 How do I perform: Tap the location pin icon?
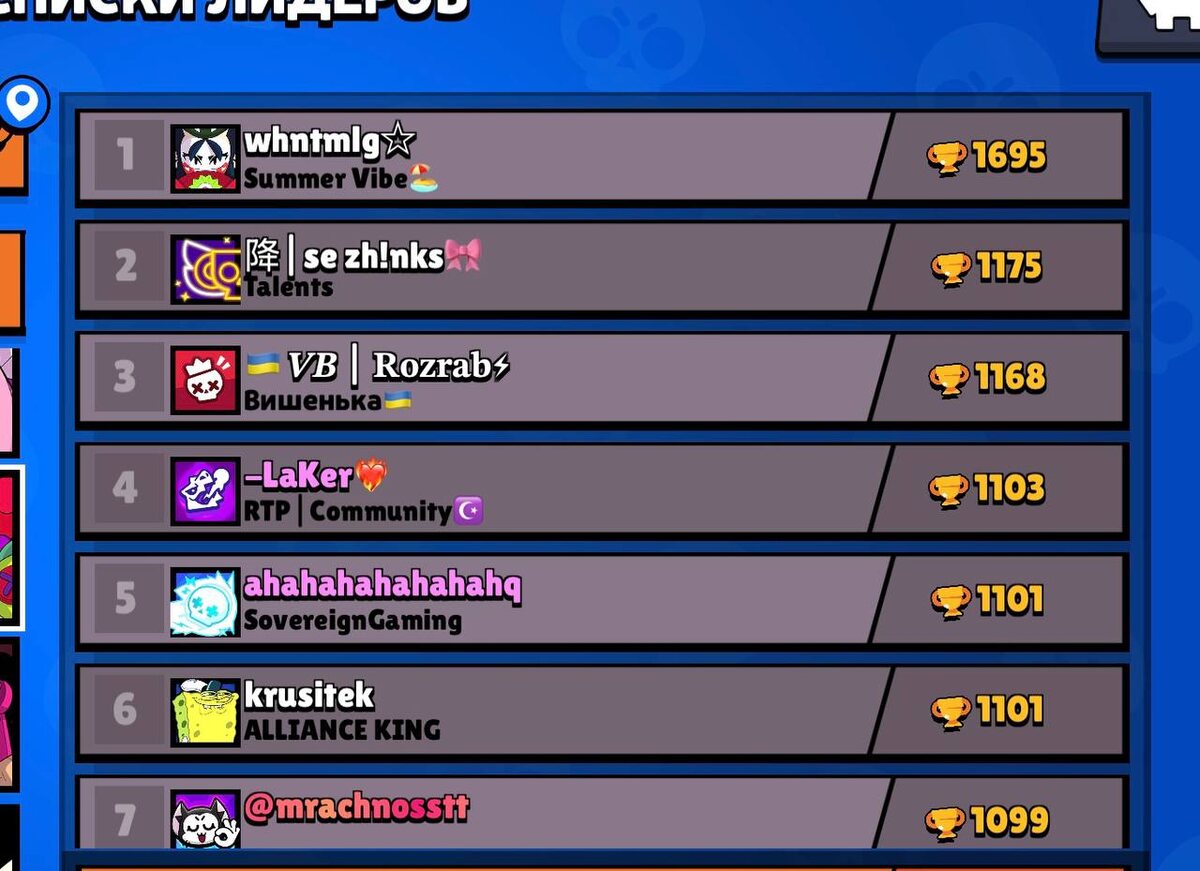click(22, 102)
